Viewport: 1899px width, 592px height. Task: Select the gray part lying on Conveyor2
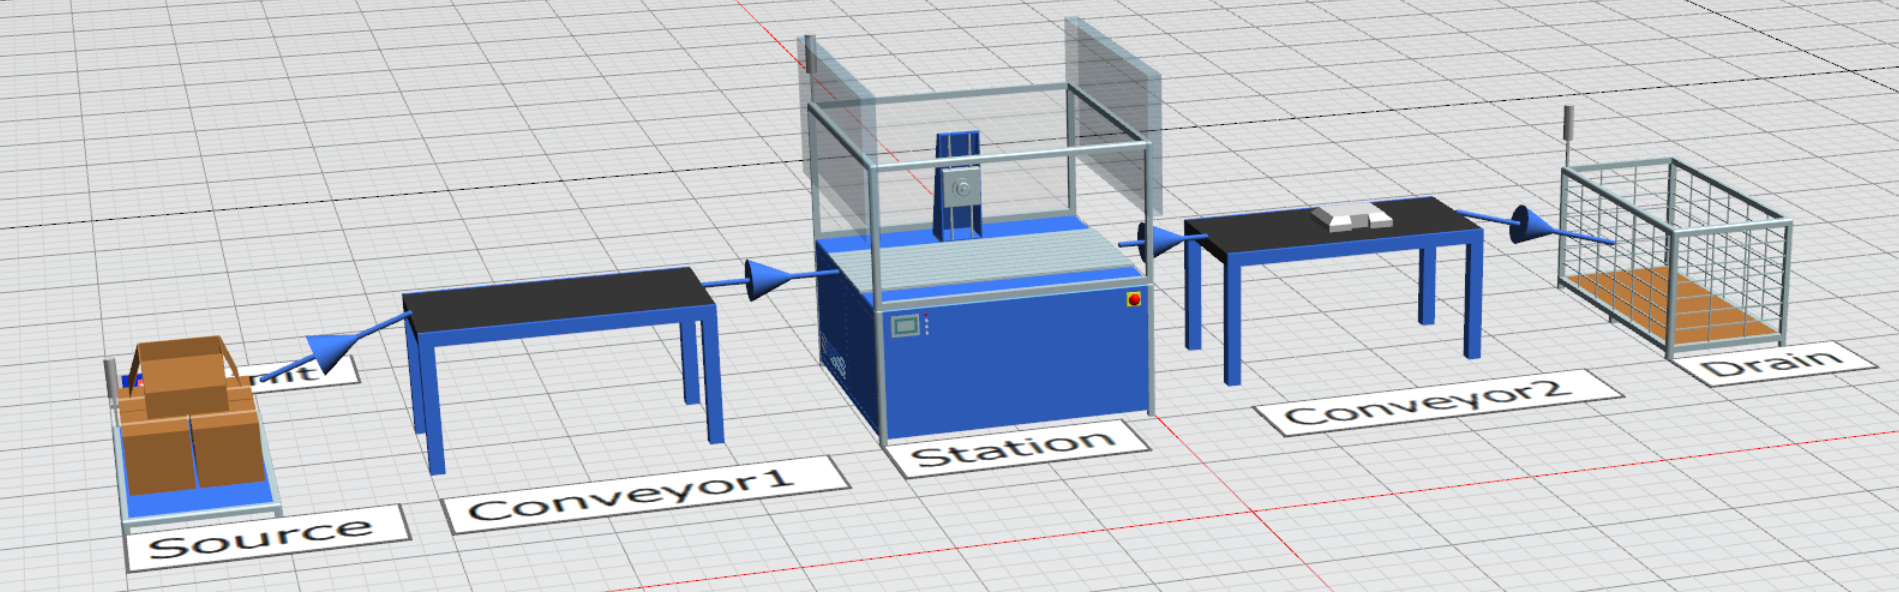coord(1351,215)
